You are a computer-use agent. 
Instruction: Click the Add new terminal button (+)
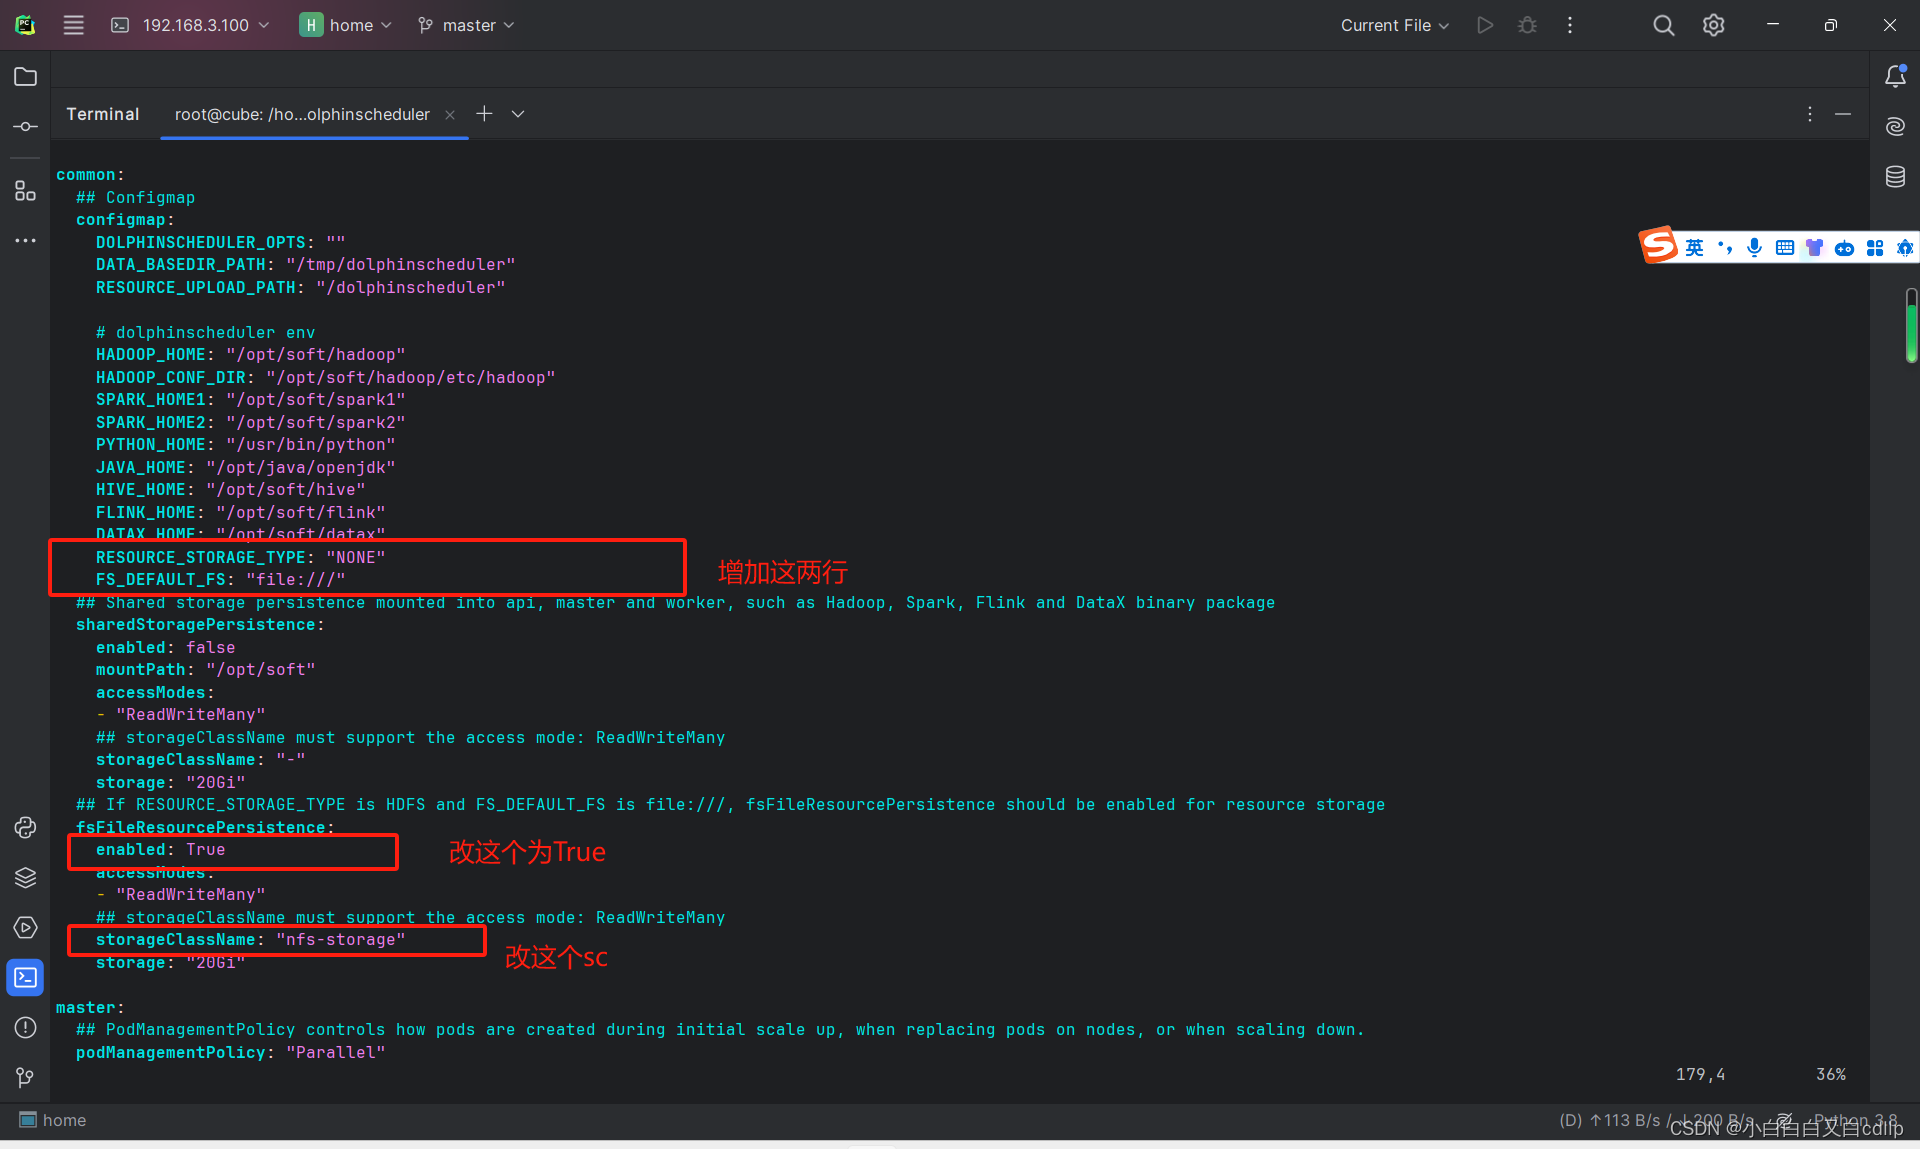(x=483, y=114)
